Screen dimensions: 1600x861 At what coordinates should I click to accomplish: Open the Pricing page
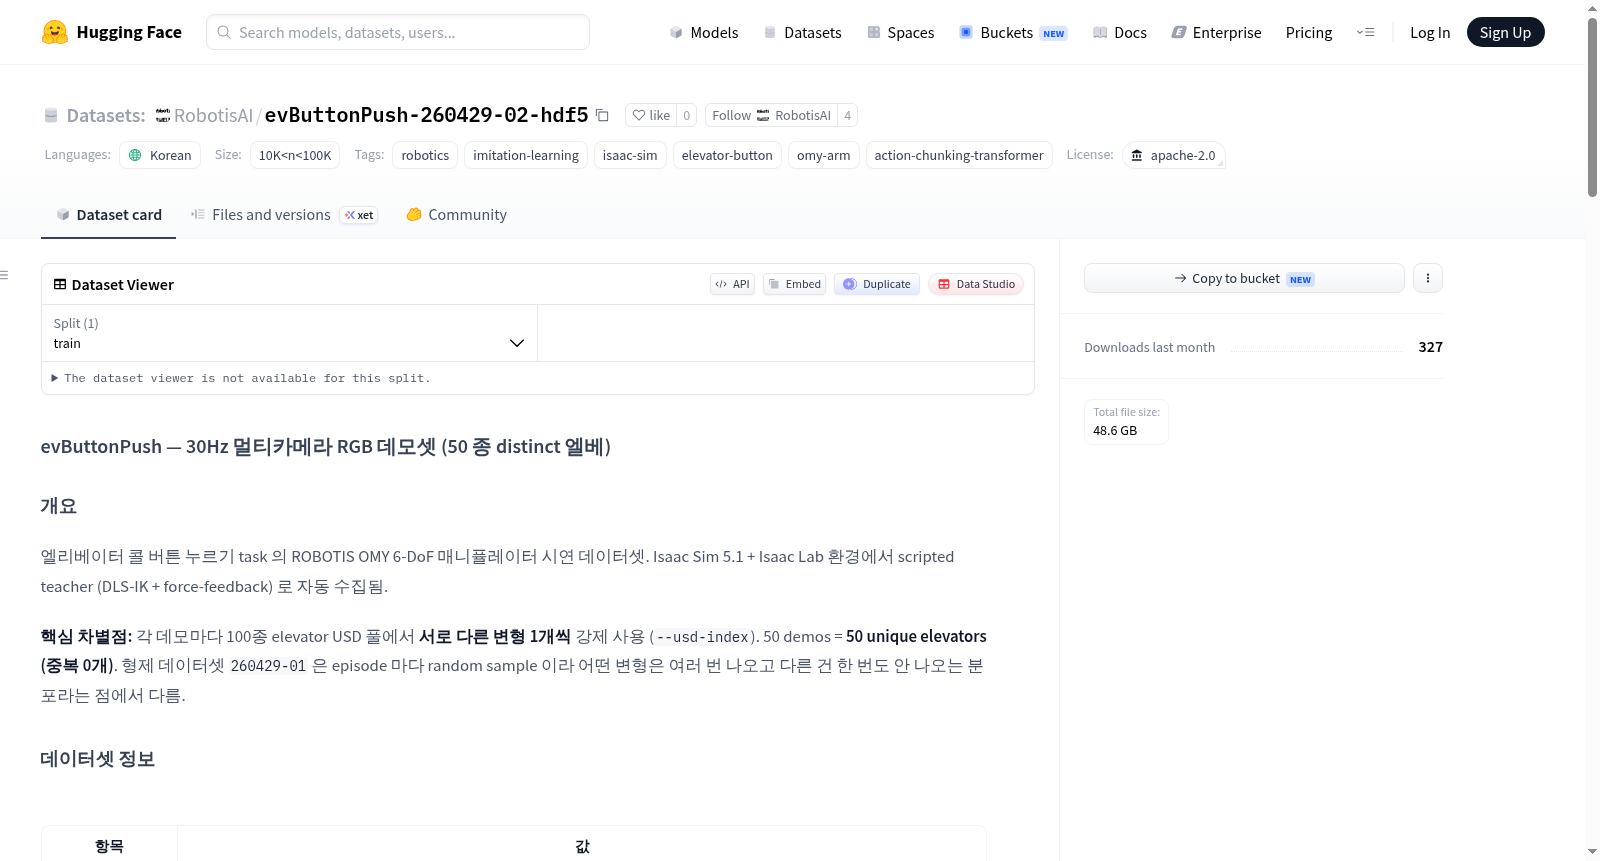point(1309,32)
